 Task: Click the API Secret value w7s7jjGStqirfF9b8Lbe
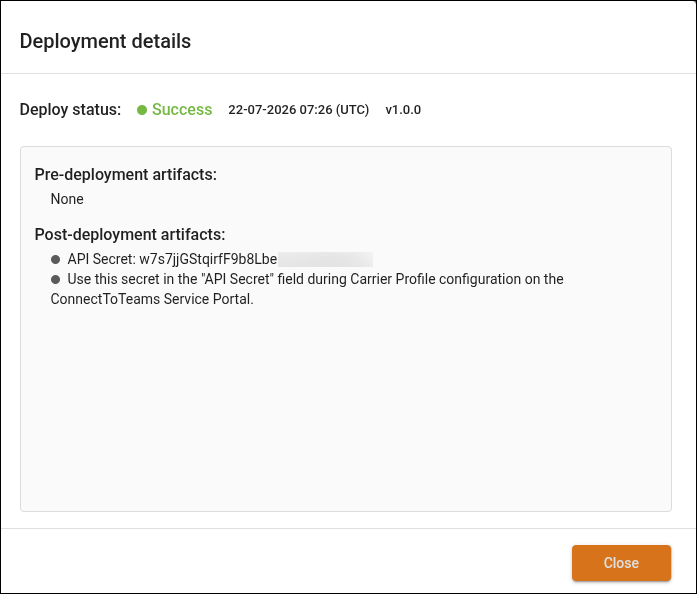208,259
